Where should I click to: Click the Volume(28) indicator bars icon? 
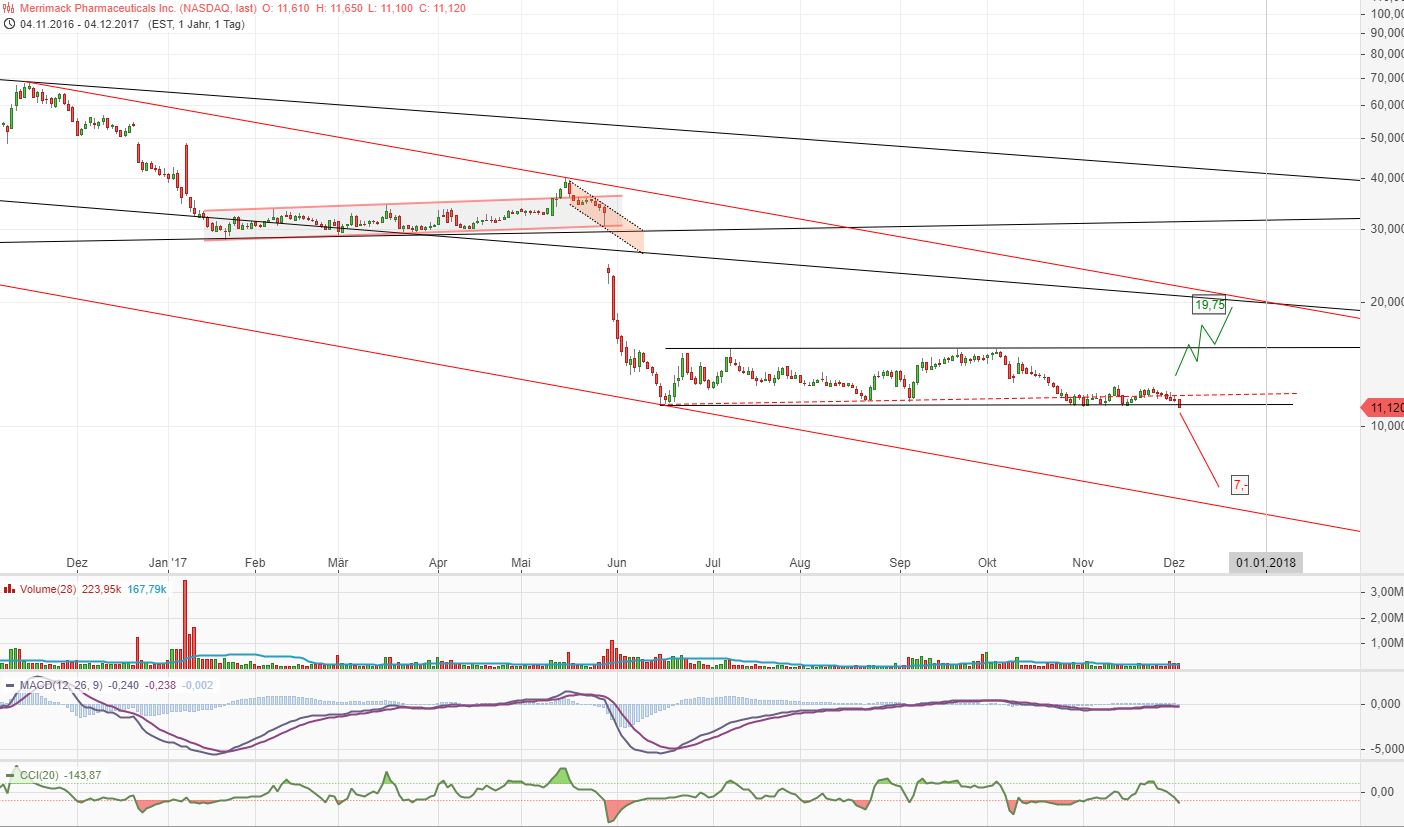click(x=10, y=588)
